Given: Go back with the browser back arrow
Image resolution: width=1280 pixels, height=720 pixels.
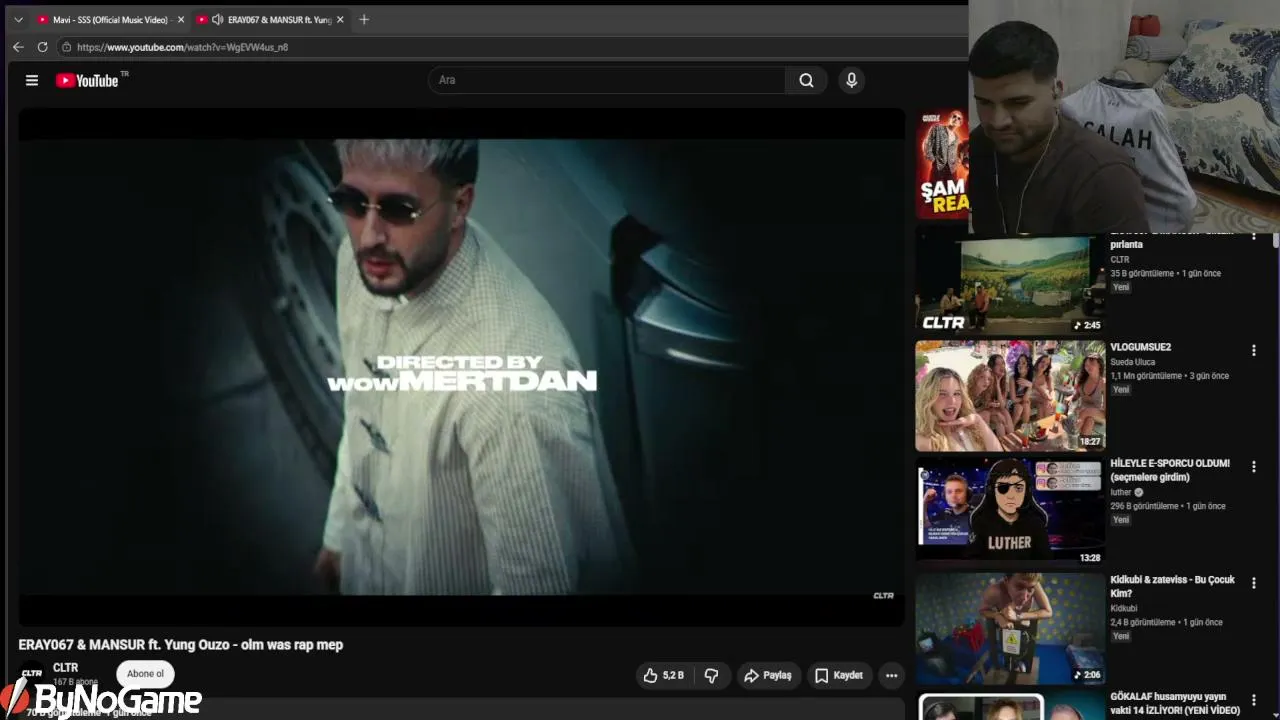Looking at the screenshot, I should 18,47.
